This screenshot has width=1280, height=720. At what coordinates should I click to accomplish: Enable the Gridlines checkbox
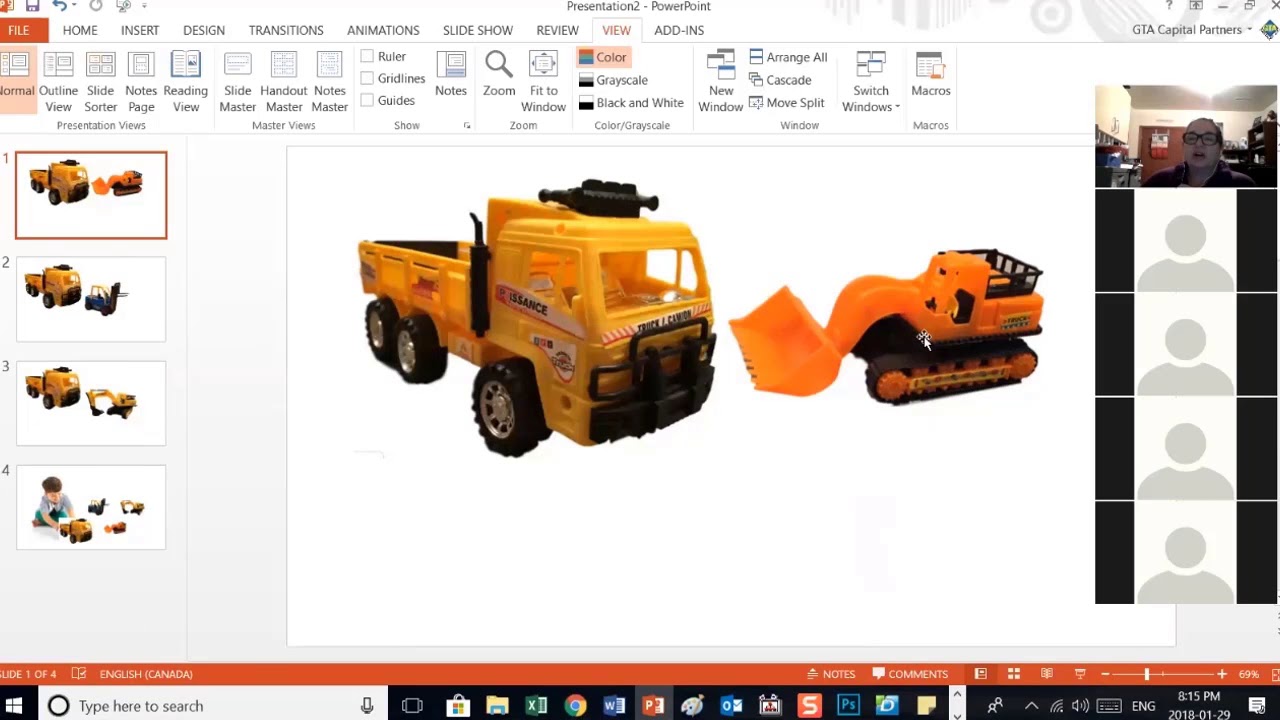coord(367,79)
